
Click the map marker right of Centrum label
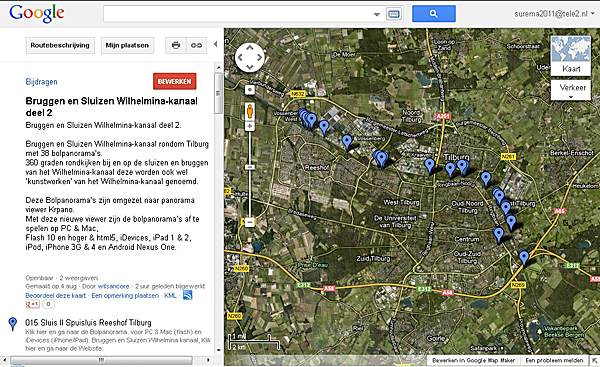(x=498, y=235)
